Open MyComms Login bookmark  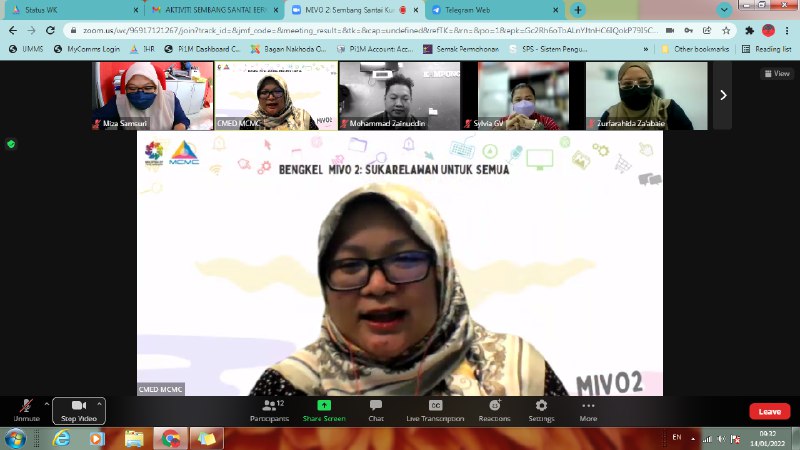87,49
